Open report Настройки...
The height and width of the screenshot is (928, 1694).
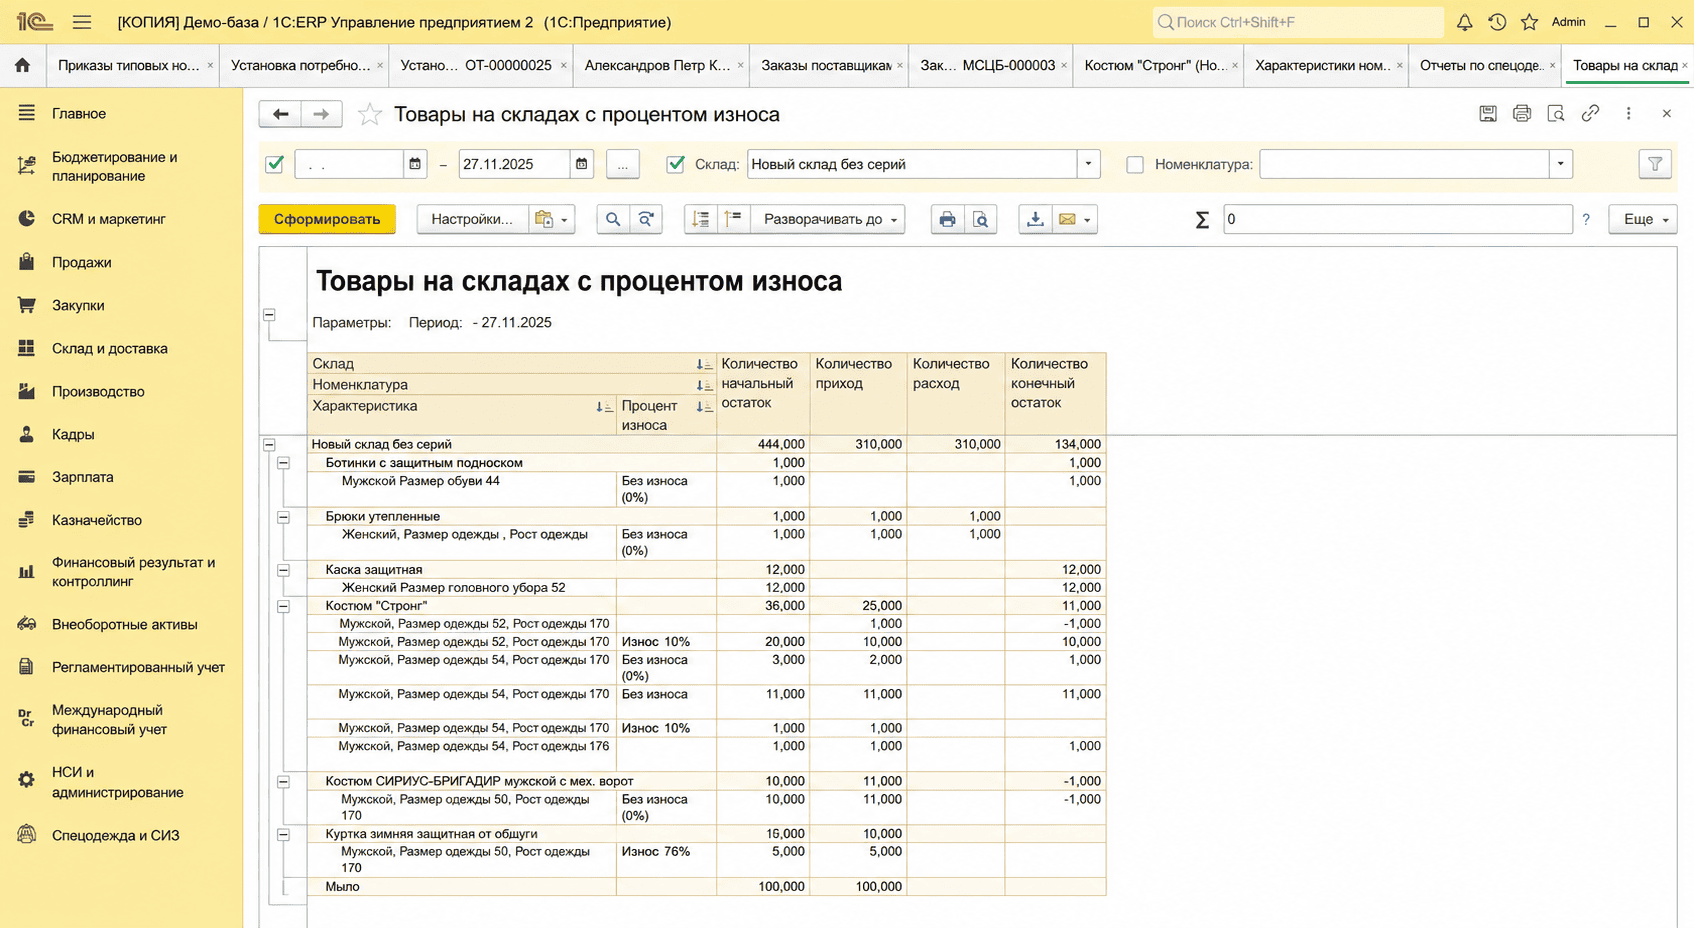coord(472,219)
